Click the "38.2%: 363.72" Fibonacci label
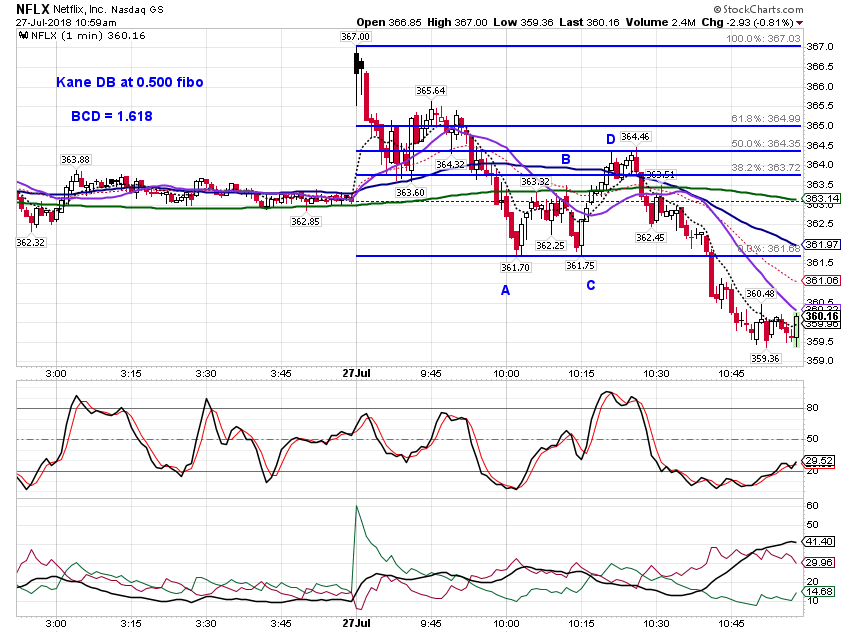Viewport: 850px width, 633px height. 765,168
